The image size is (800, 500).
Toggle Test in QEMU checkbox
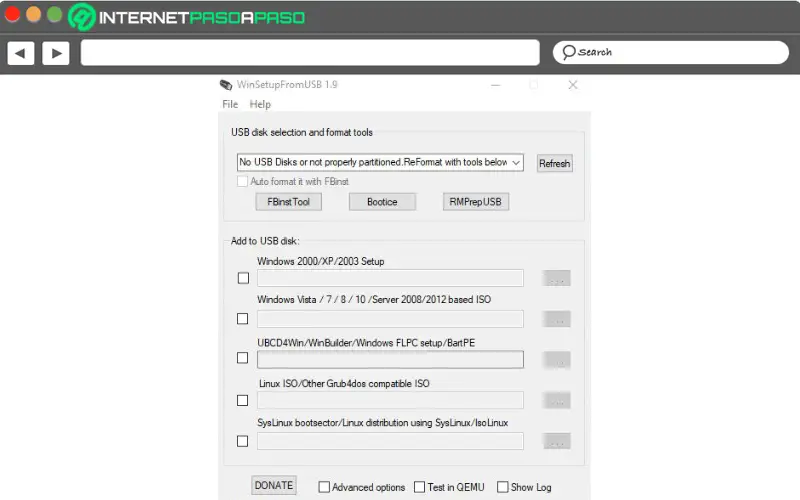[x=419, y=487]
